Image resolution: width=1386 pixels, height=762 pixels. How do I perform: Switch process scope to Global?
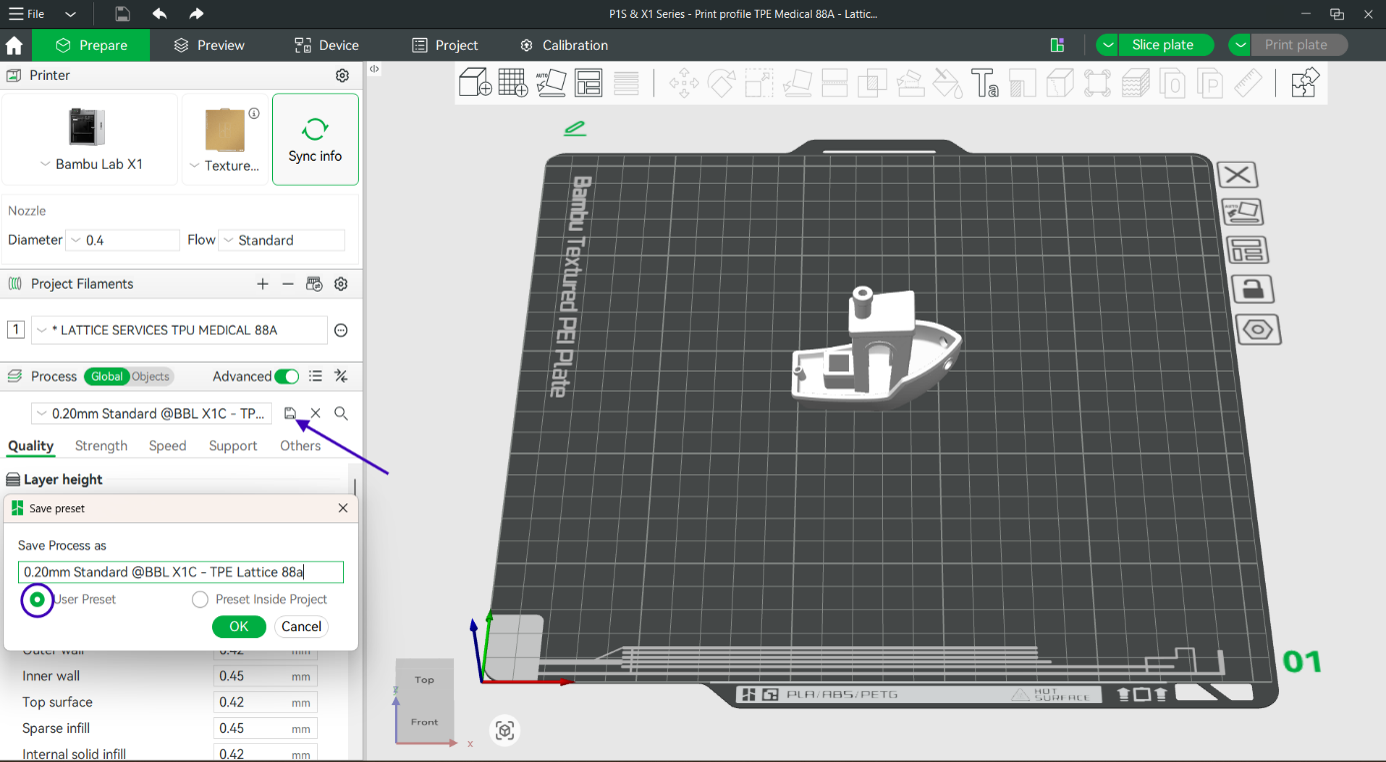[x=106, y=376]
